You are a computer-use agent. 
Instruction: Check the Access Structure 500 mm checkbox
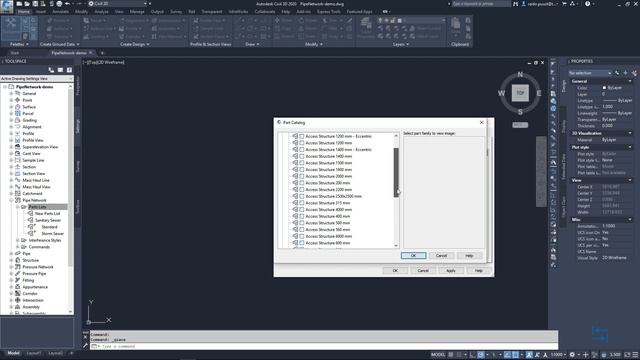pyautogui.click(x=302, y=223)
